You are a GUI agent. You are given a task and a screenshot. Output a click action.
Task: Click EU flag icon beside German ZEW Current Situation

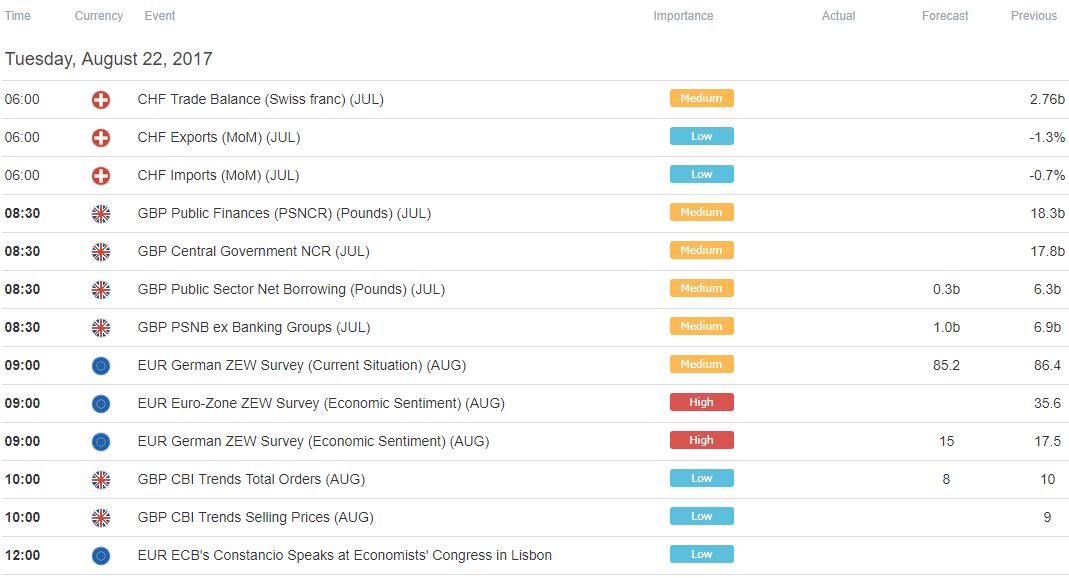pyautogui.click(x=101, y=366)
